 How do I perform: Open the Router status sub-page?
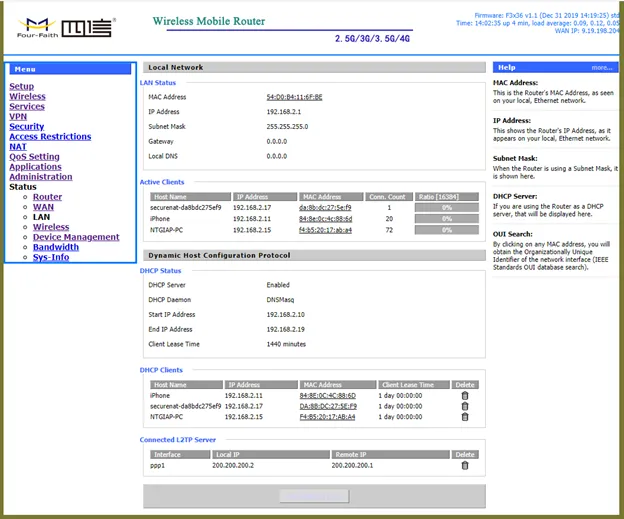(47, 197)
